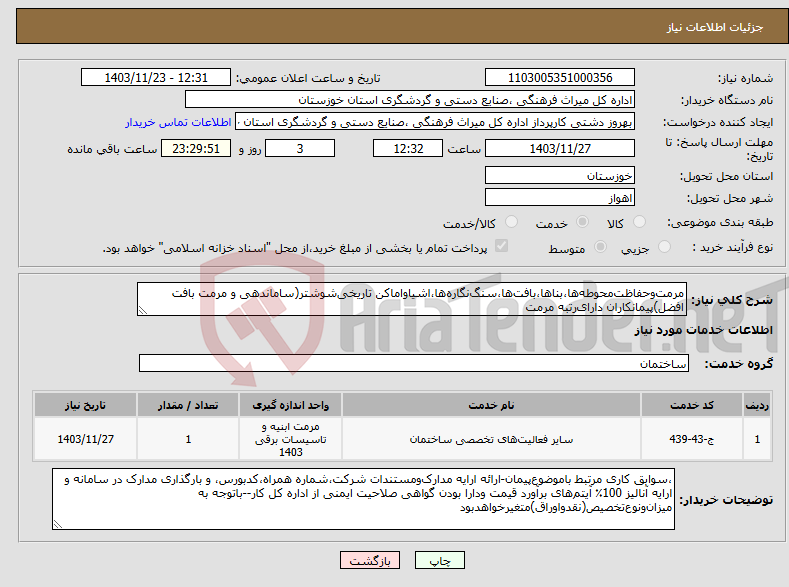The image size is (789, 587).
Task: Click the شماره نیاز label
Action: pos(745,78)
